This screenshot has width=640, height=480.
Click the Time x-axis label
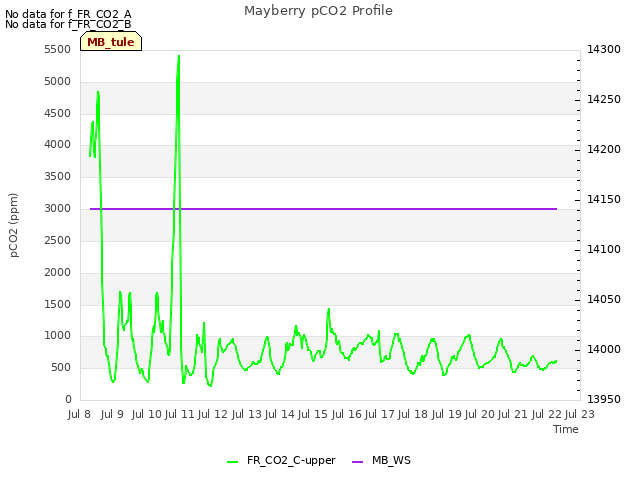pos(566,429)
